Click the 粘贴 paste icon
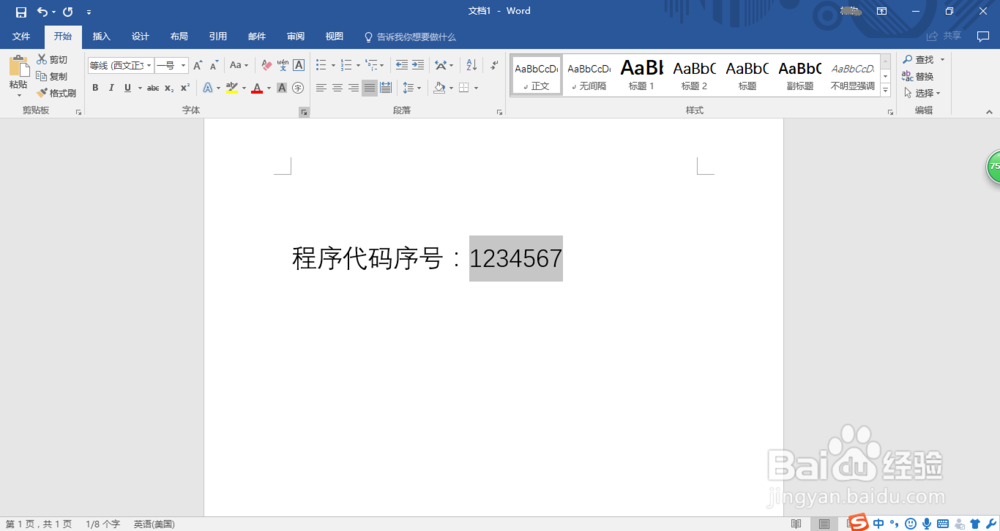This screenshot has height=531, width=1000. click(x=18, y=67)
